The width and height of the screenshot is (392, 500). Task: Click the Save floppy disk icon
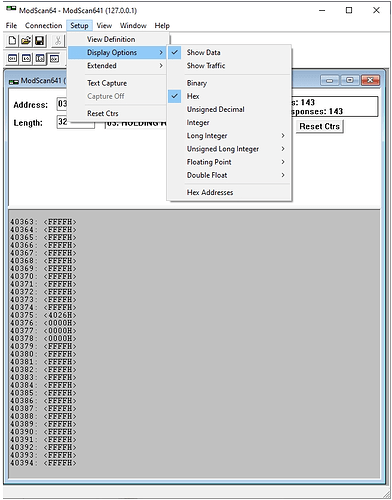pos(39,41)
